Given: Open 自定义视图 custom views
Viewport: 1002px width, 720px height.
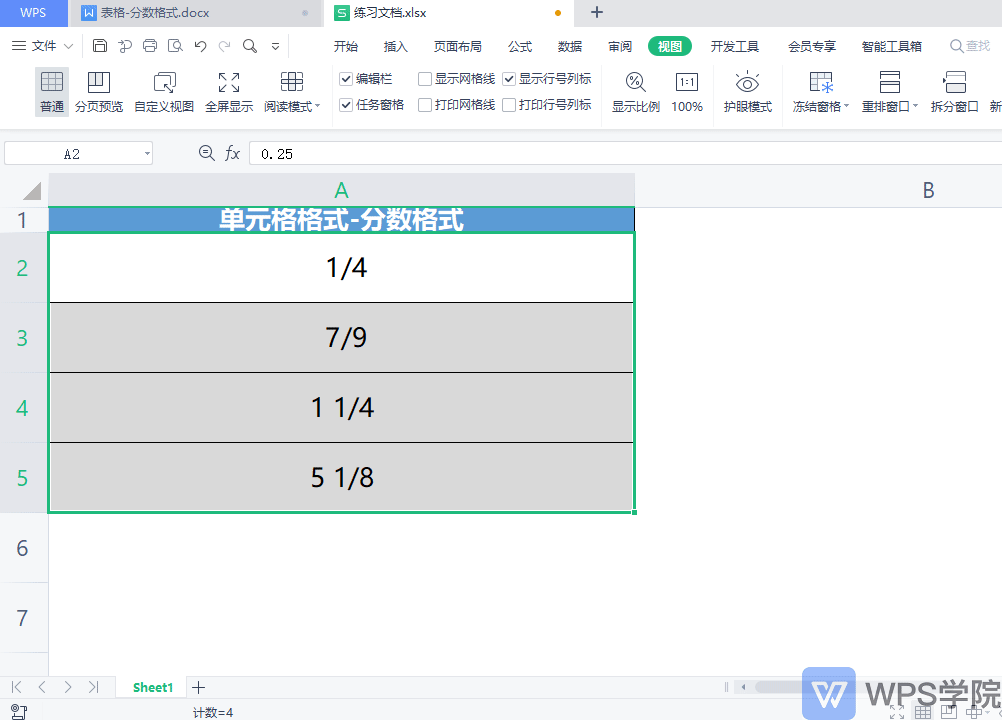Looking at the screenshot, I should pyautogui.click(x=164, y=92).
